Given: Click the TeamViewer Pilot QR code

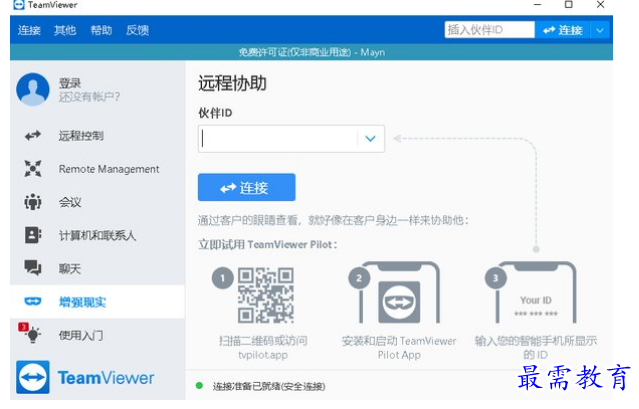Looking at the screenshot, I should point(266,295).
